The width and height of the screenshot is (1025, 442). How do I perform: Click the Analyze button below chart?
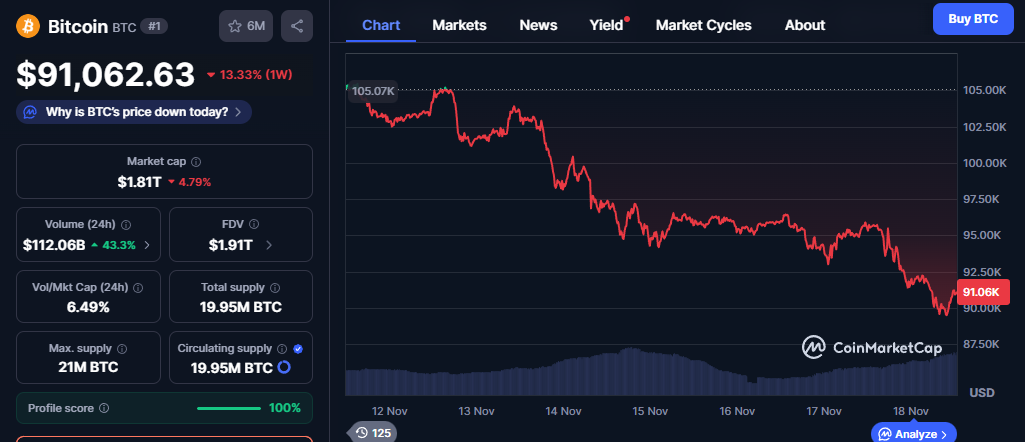(x=914, y=434)
